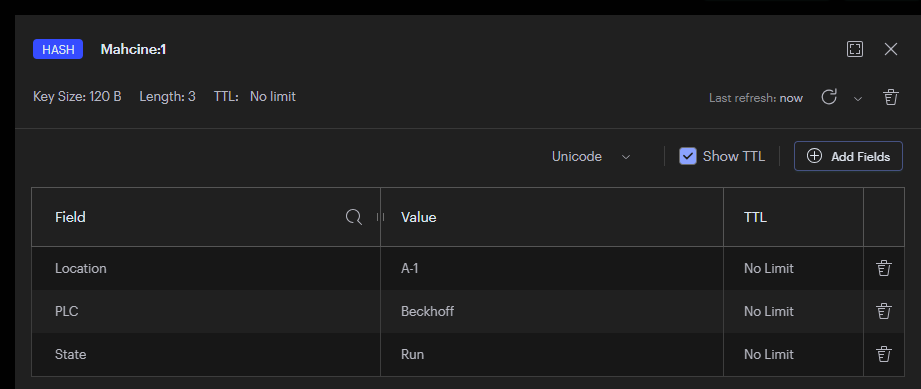Click the TTL No limit value in header
The height and width of the screenshot is (389, 921).
point(273,96)
